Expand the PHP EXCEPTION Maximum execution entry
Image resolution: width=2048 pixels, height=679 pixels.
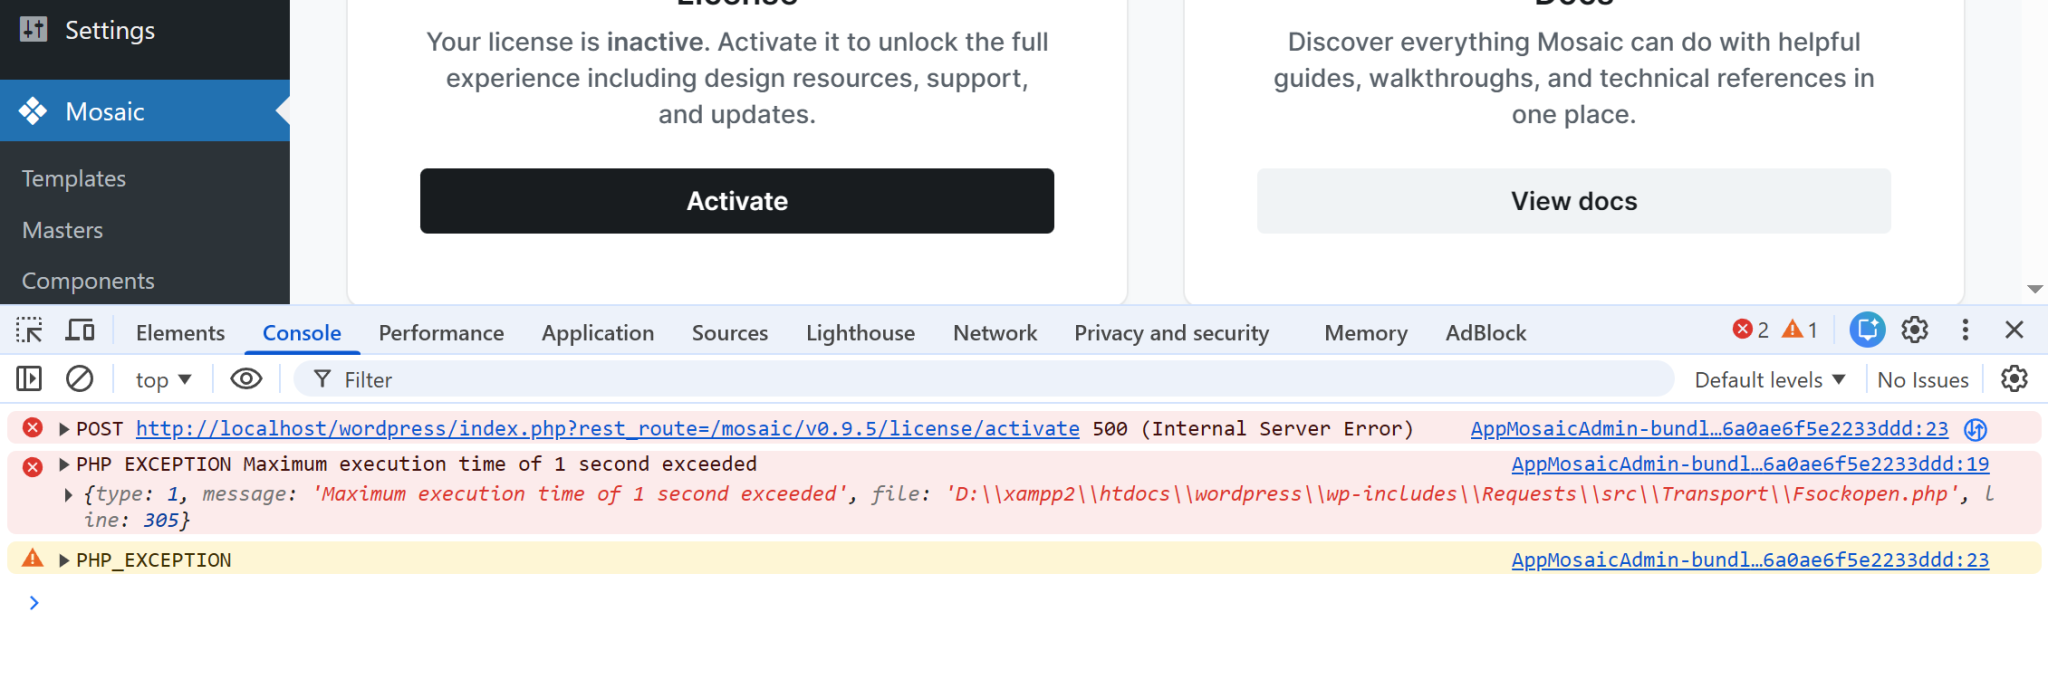(64, 464)
